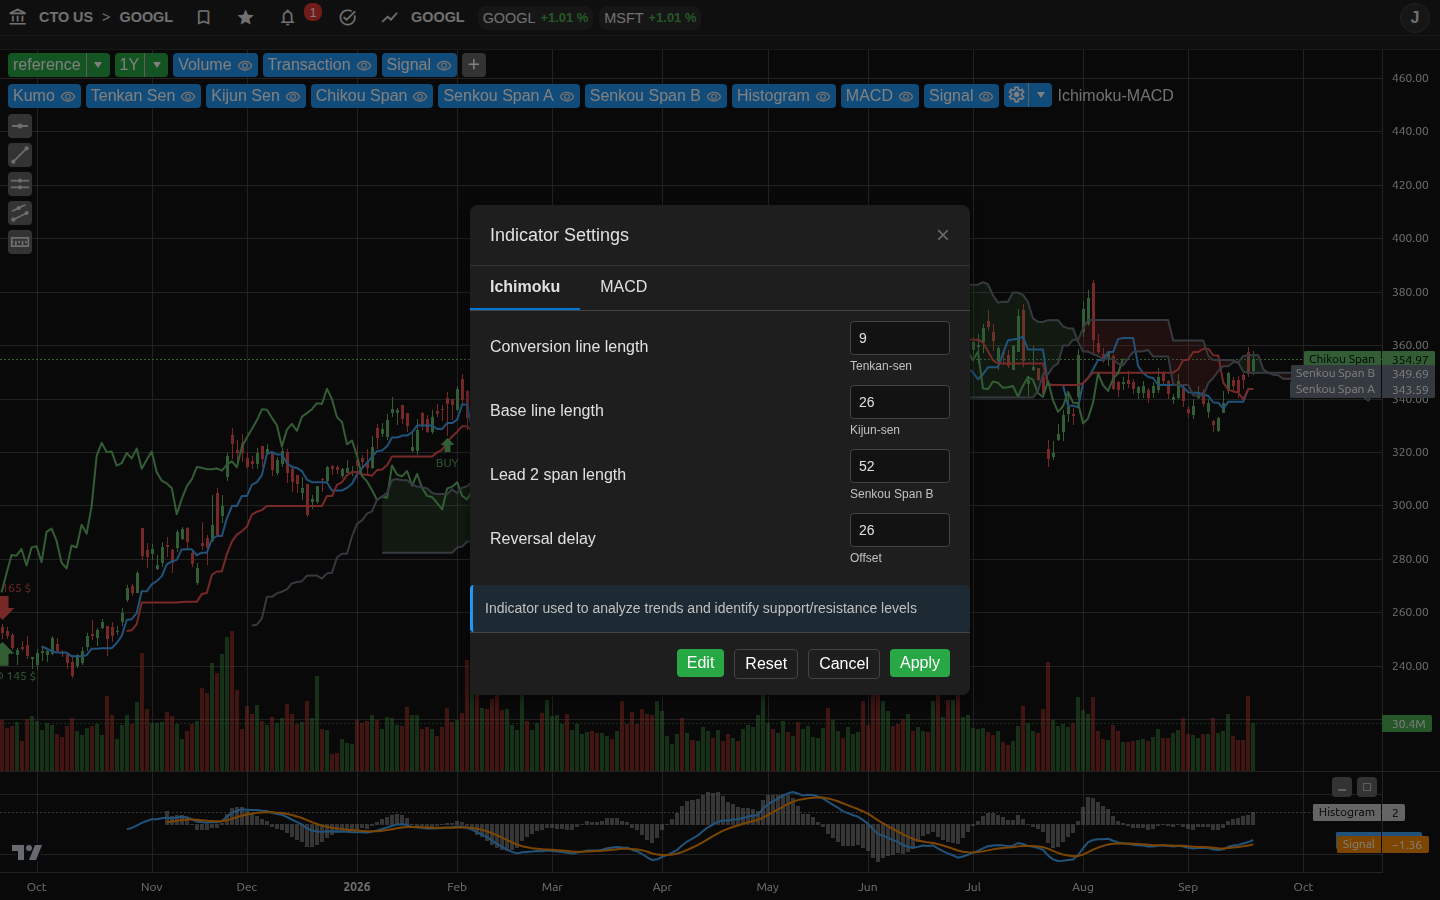Screen dimensions: 1440x900
Task: Focus the Conversion line length field
Action: (x=900, y=338)
